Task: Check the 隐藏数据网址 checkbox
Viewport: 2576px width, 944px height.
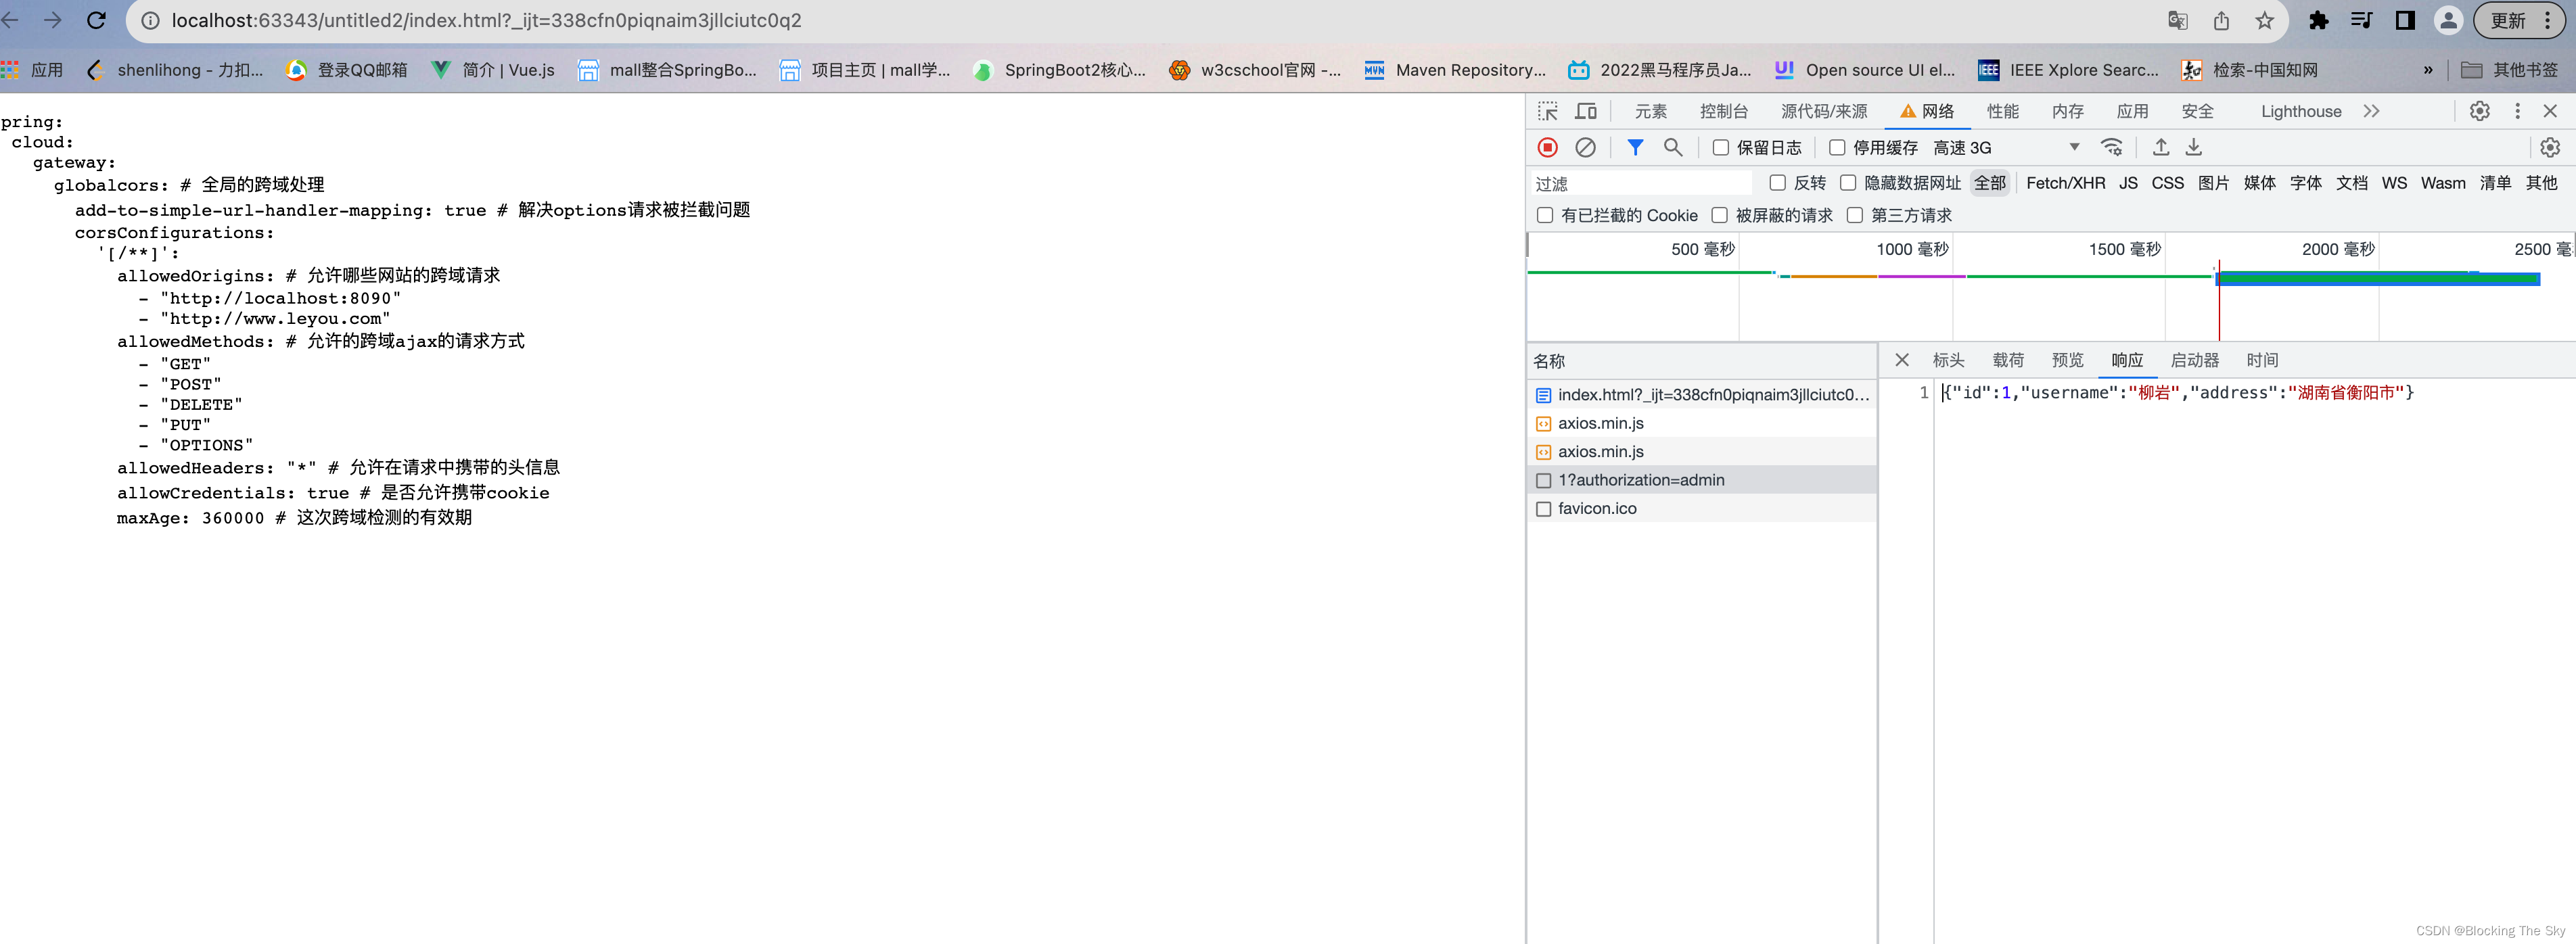Action: 1848,183
